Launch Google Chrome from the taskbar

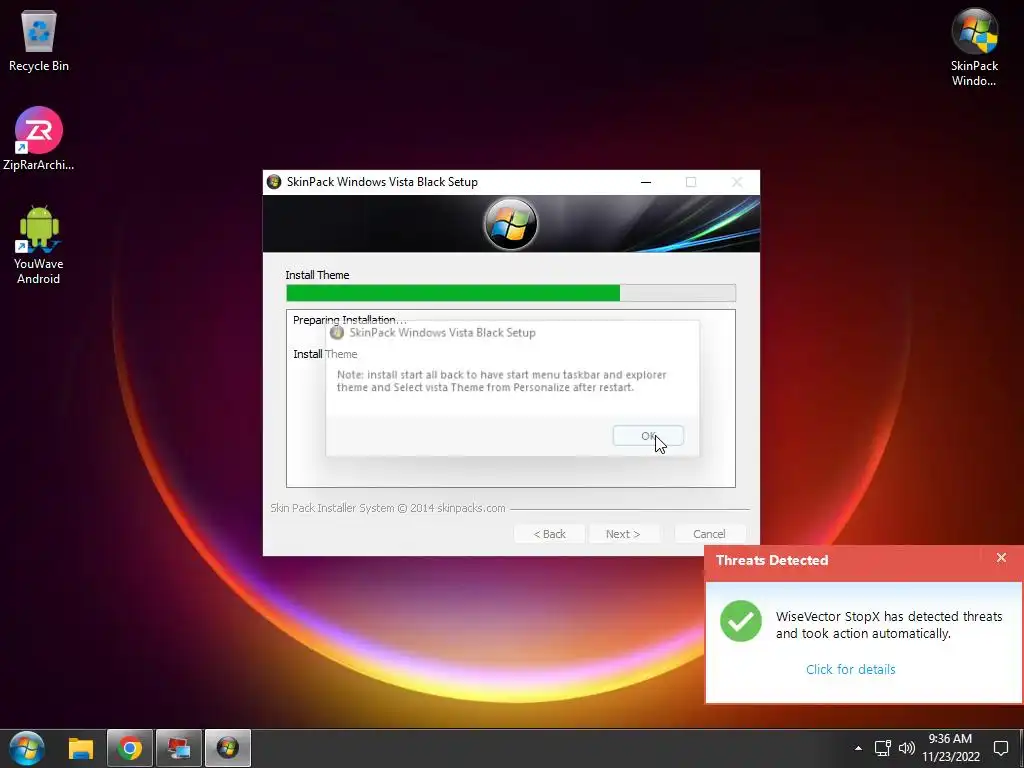click(x=130, y=748)
